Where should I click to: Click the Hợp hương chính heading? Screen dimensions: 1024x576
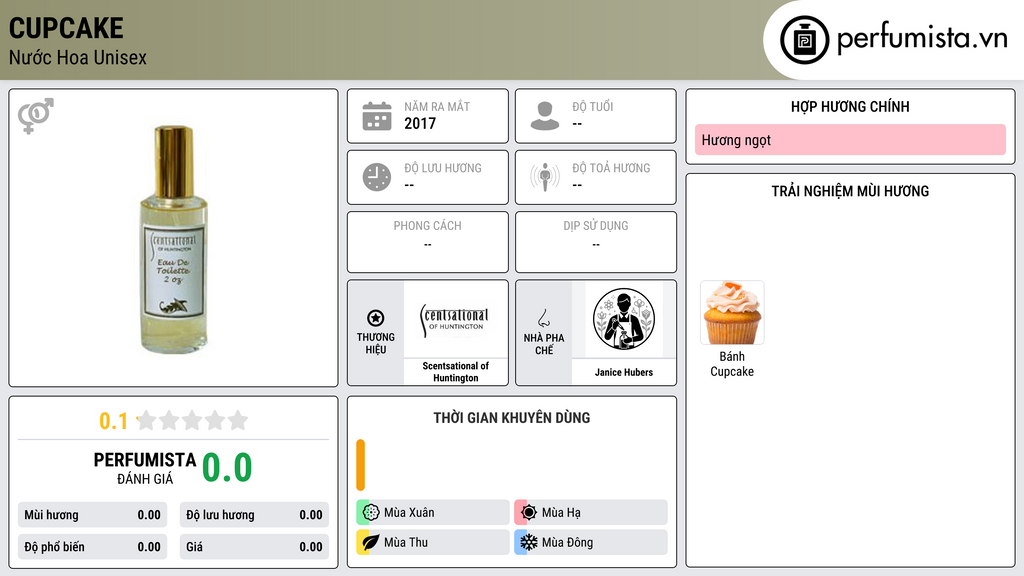tap(850, 106)
